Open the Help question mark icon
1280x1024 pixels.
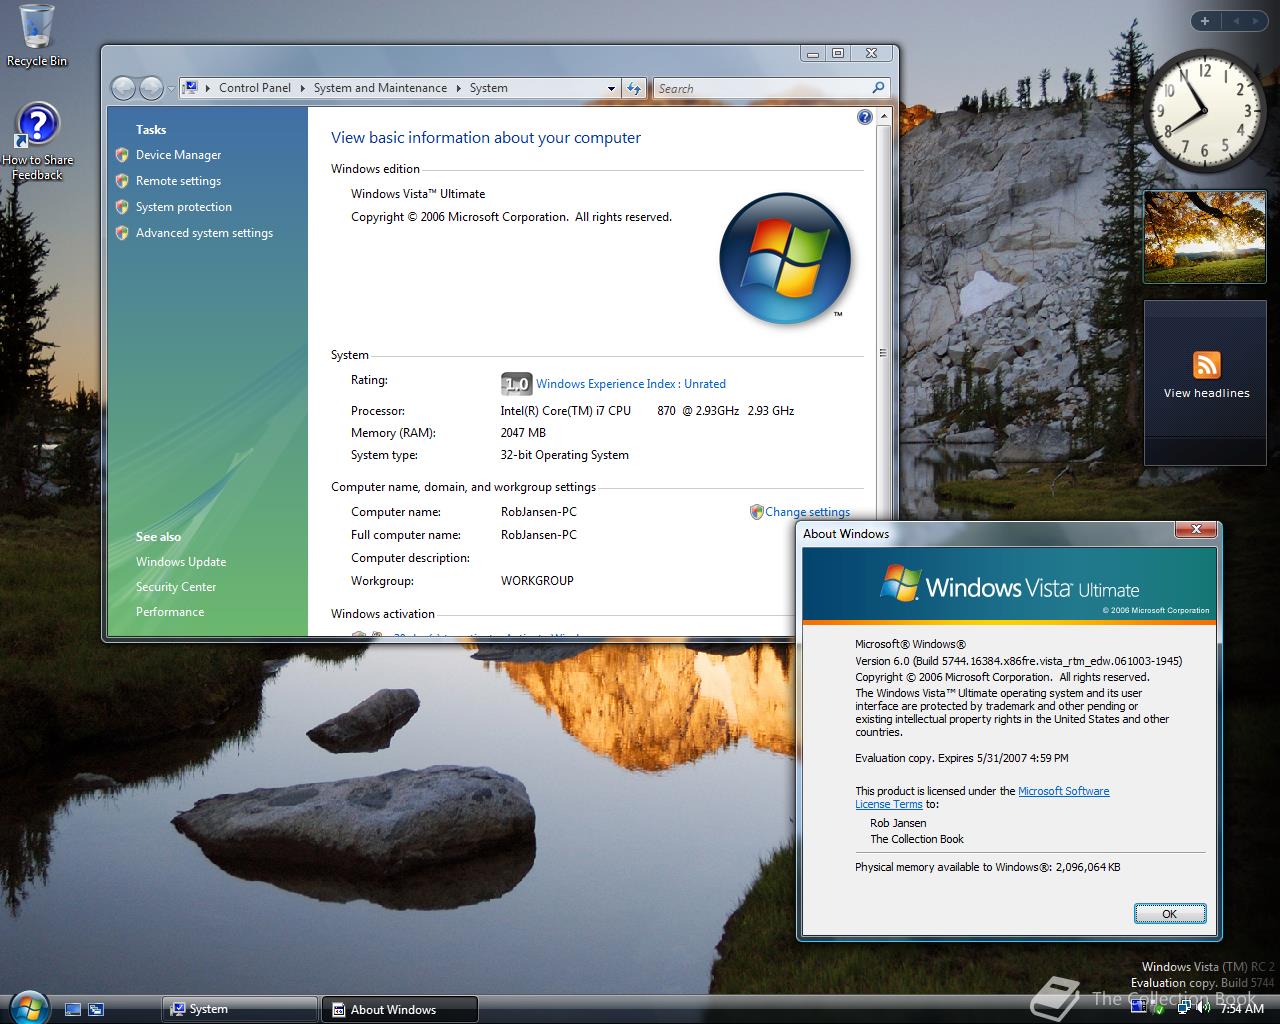[x=865, y=118]
